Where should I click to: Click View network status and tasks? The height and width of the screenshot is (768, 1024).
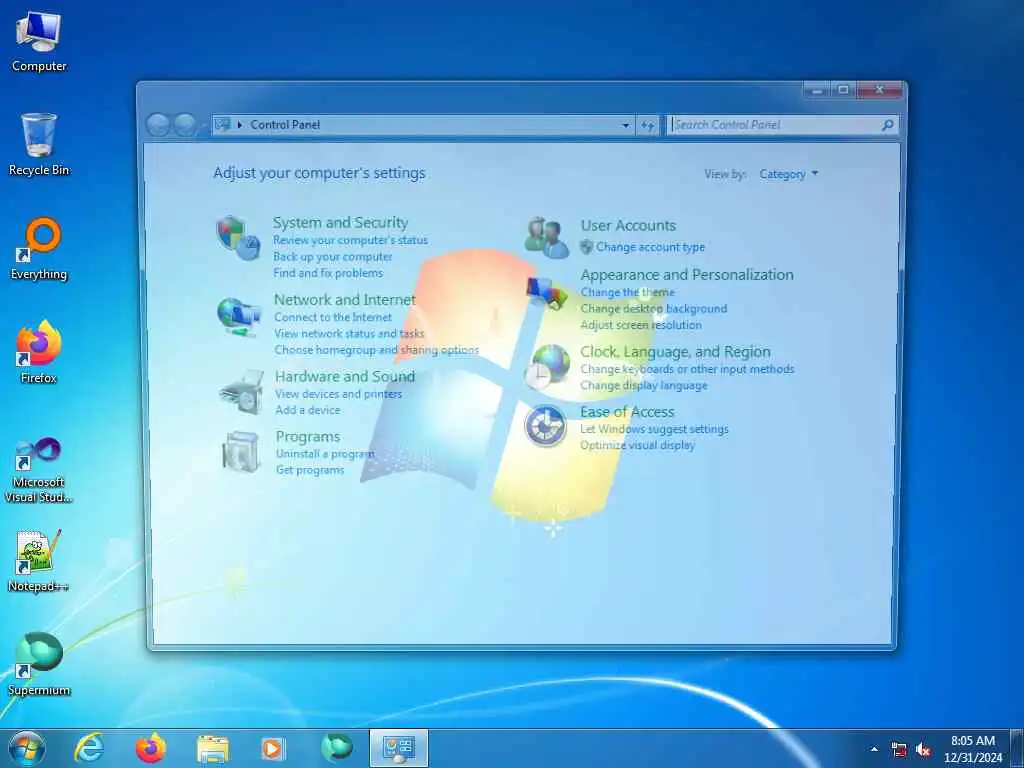349,334
